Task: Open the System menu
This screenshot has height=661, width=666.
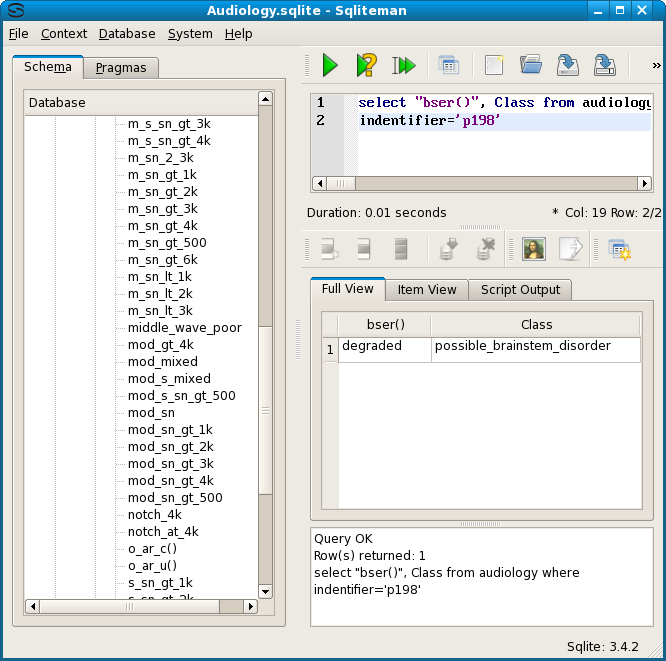Action: click(190, 33)
